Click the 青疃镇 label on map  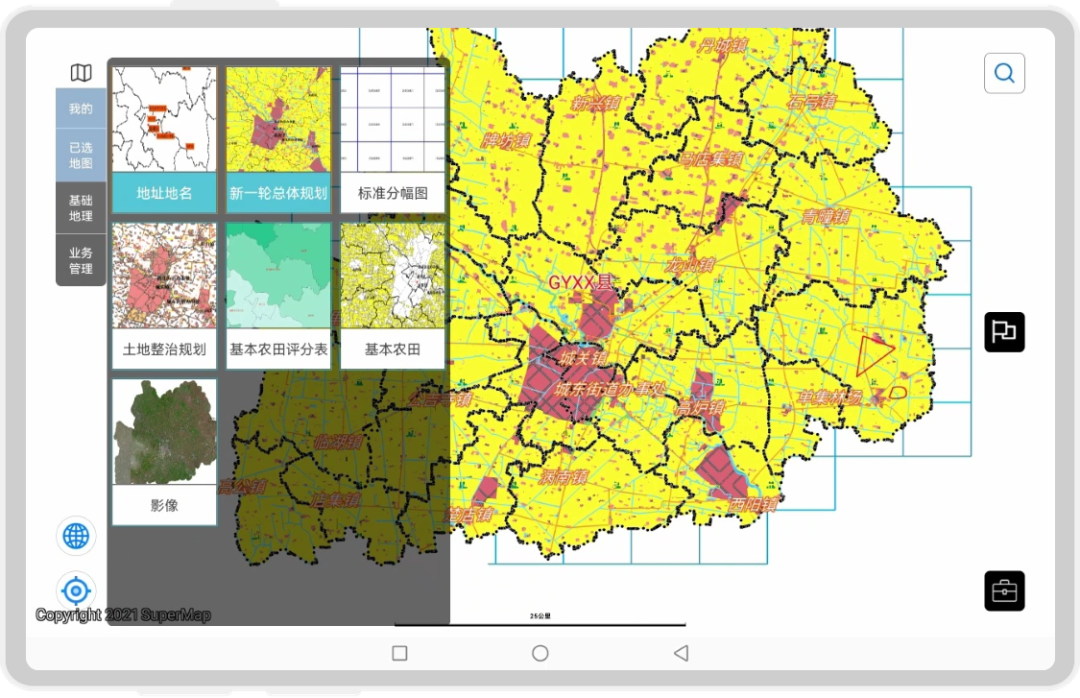coord(825,217)
